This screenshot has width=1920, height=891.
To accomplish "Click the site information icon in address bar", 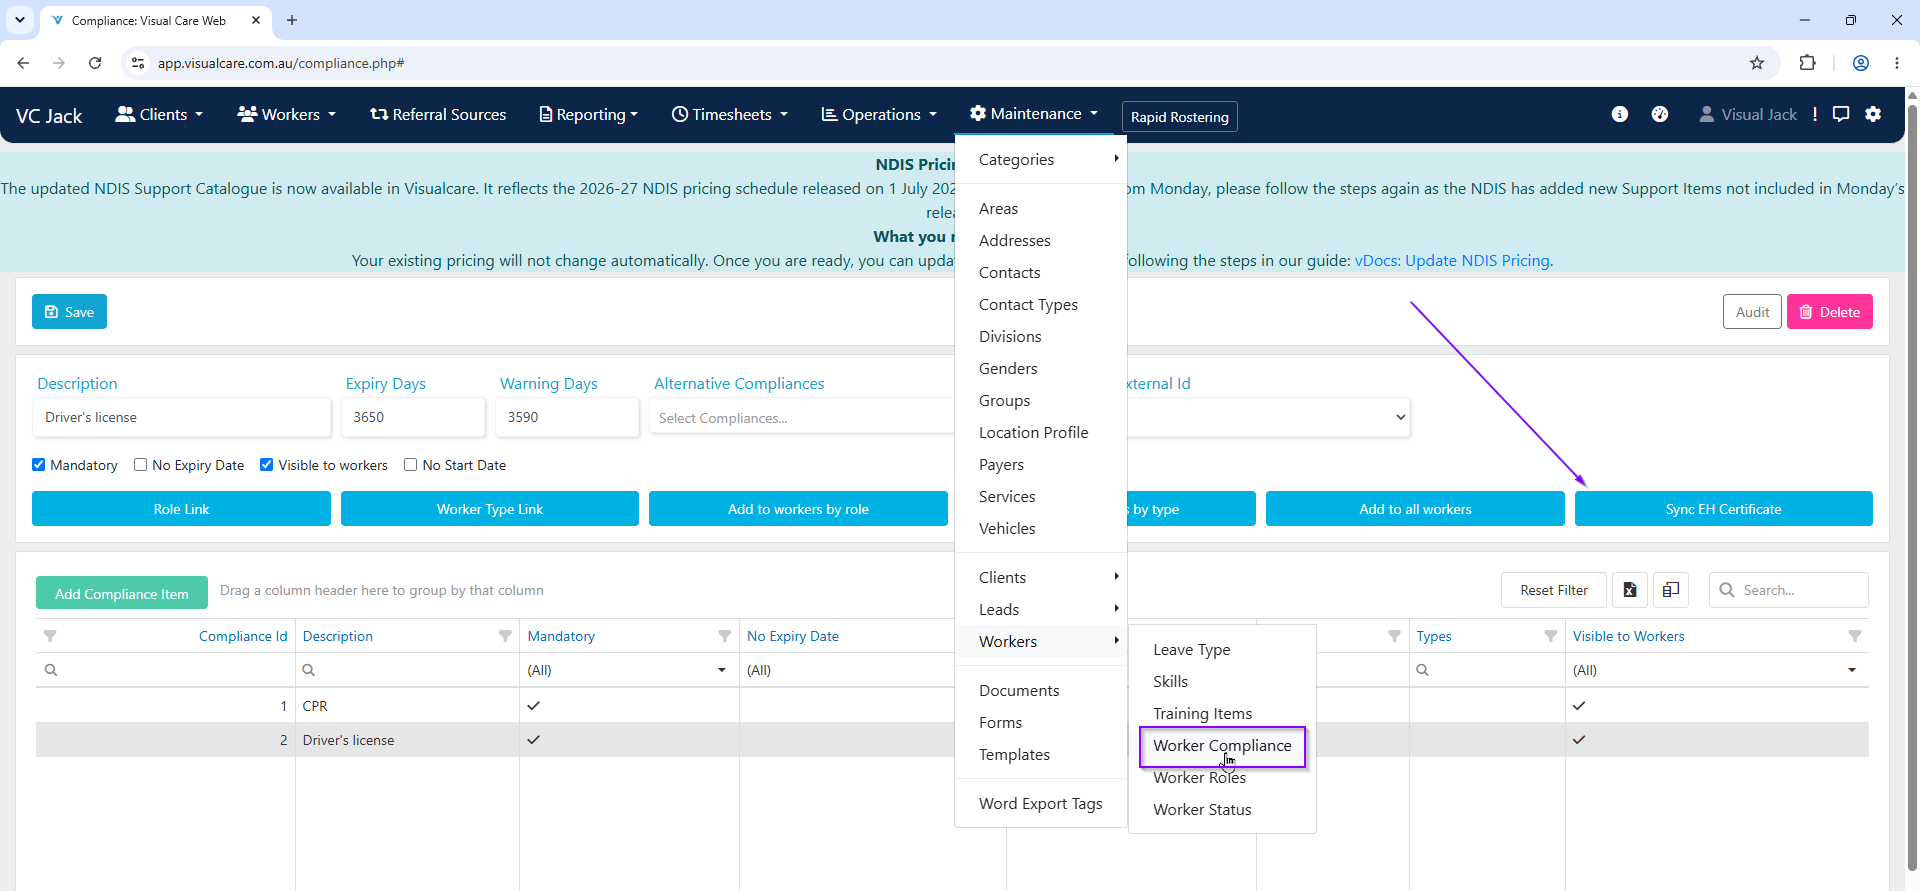I will [138, 63].
